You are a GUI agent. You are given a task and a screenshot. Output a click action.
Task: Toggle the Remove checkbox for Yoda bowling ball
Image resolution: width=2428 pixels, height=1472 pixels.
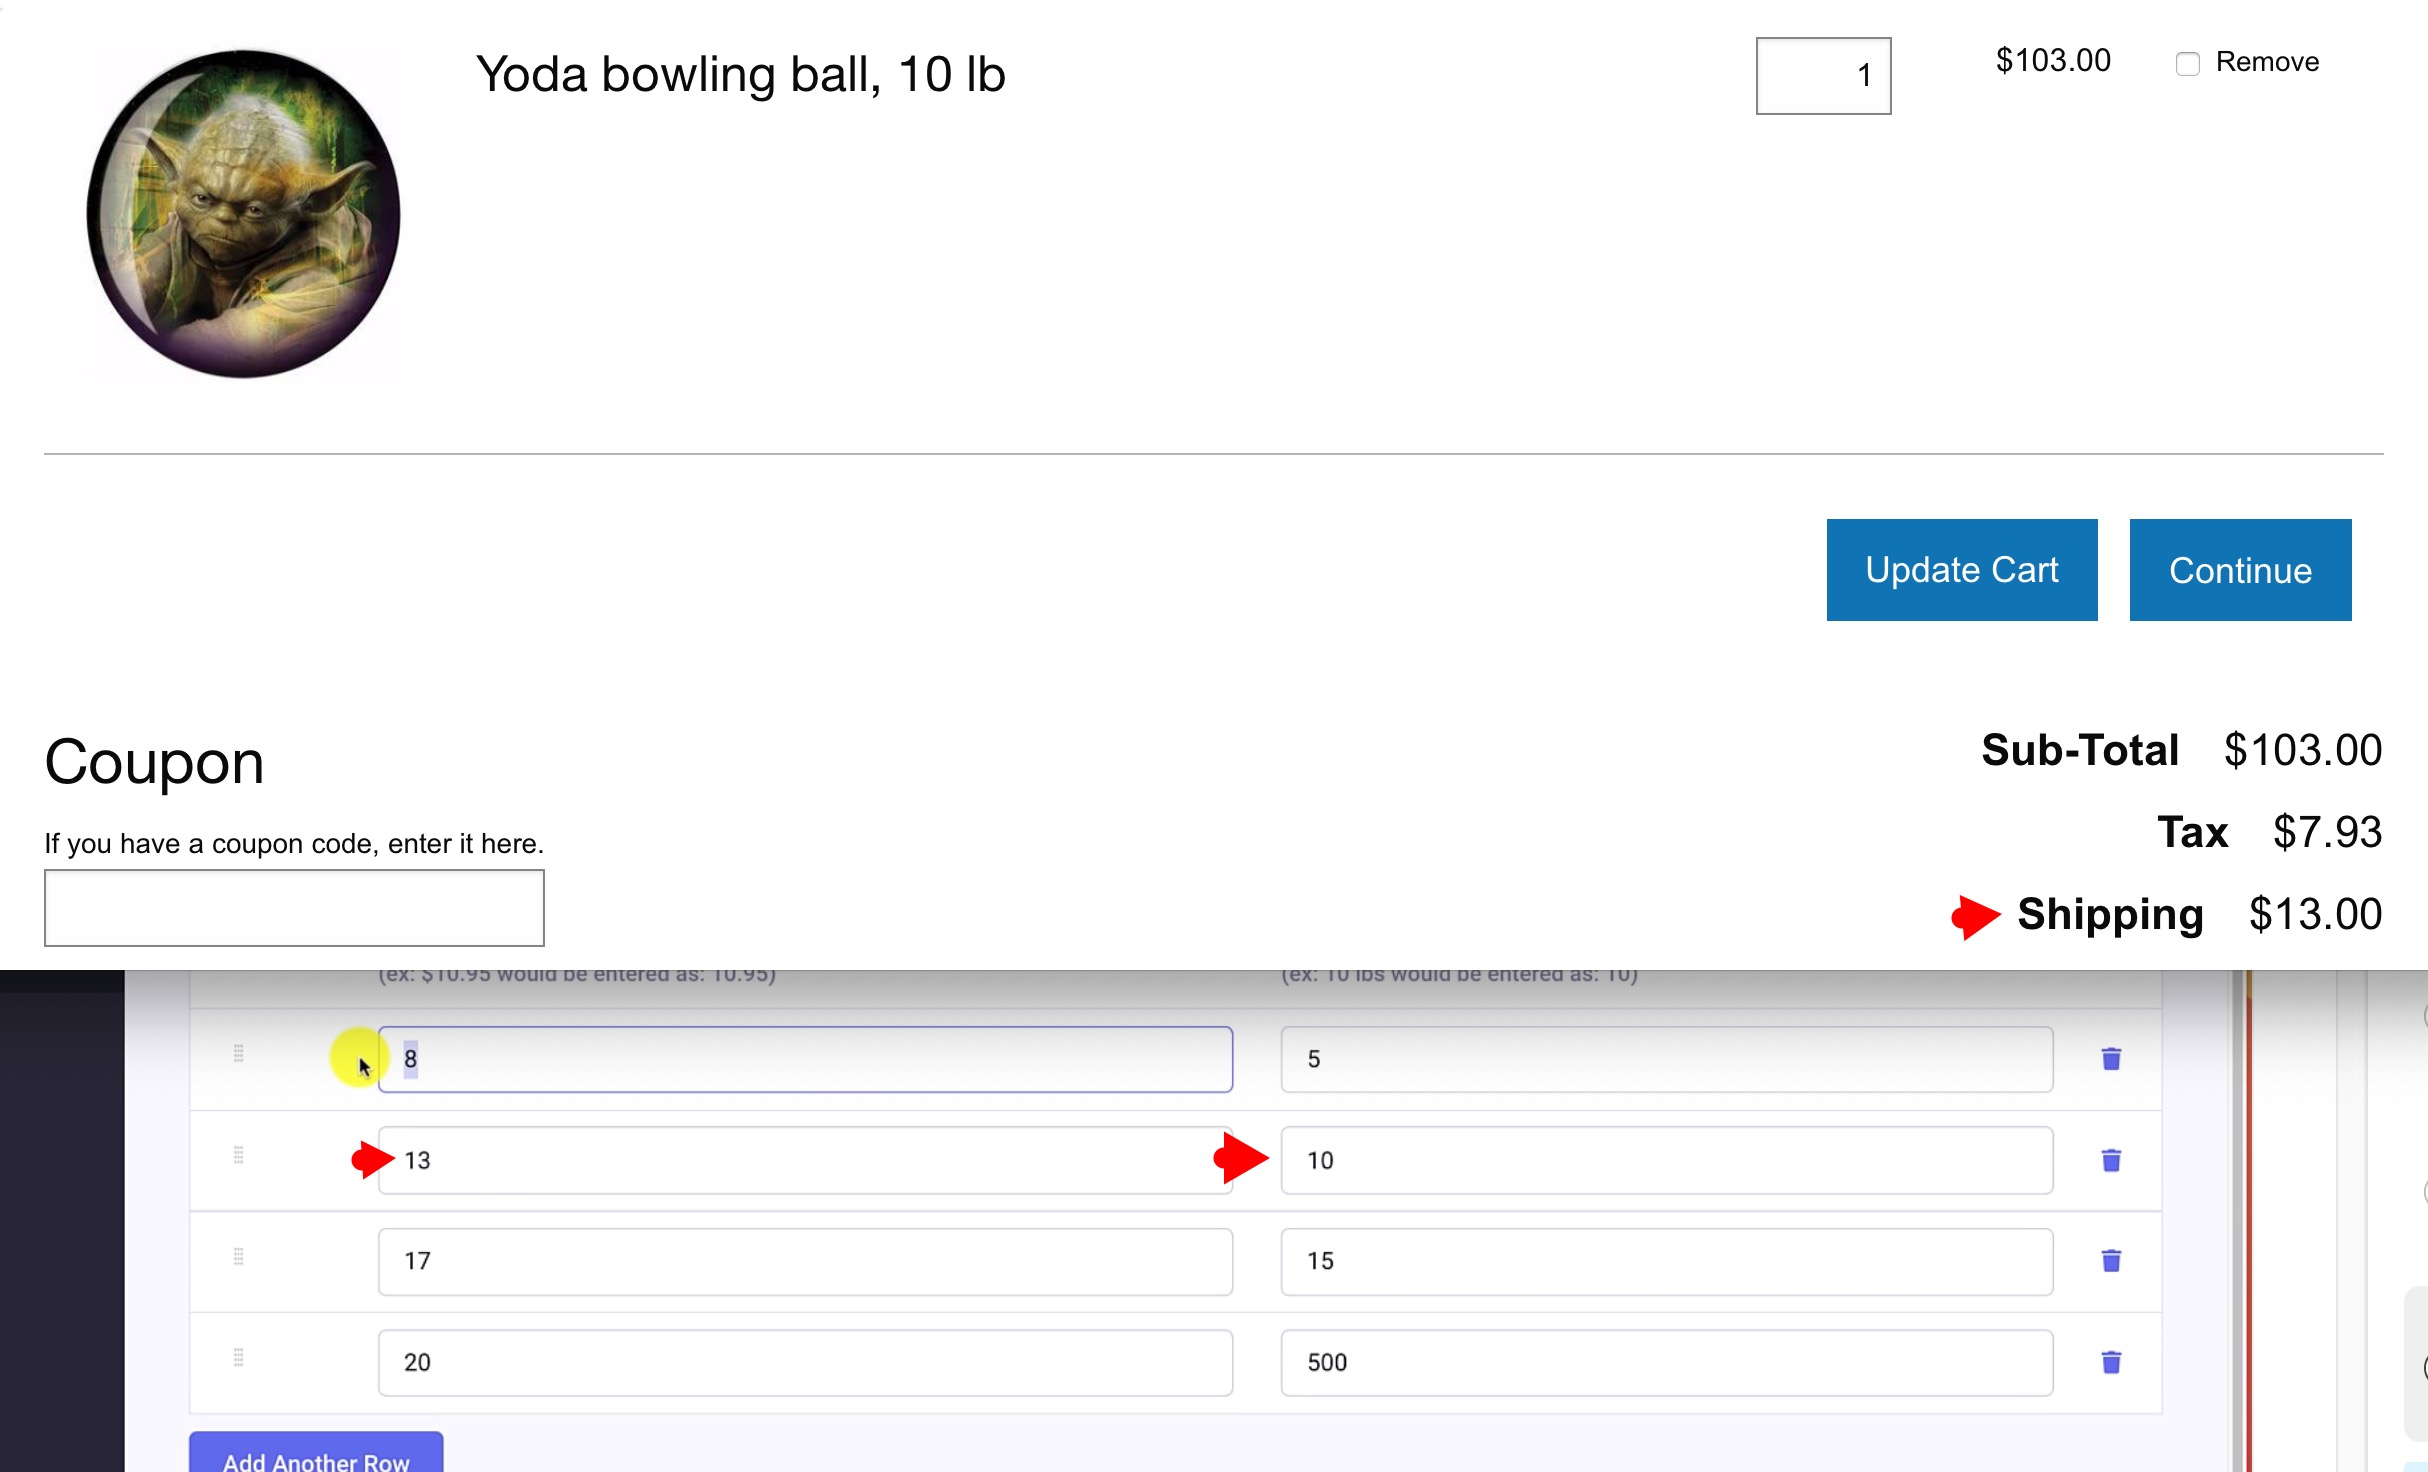[x=2189, y=62]
